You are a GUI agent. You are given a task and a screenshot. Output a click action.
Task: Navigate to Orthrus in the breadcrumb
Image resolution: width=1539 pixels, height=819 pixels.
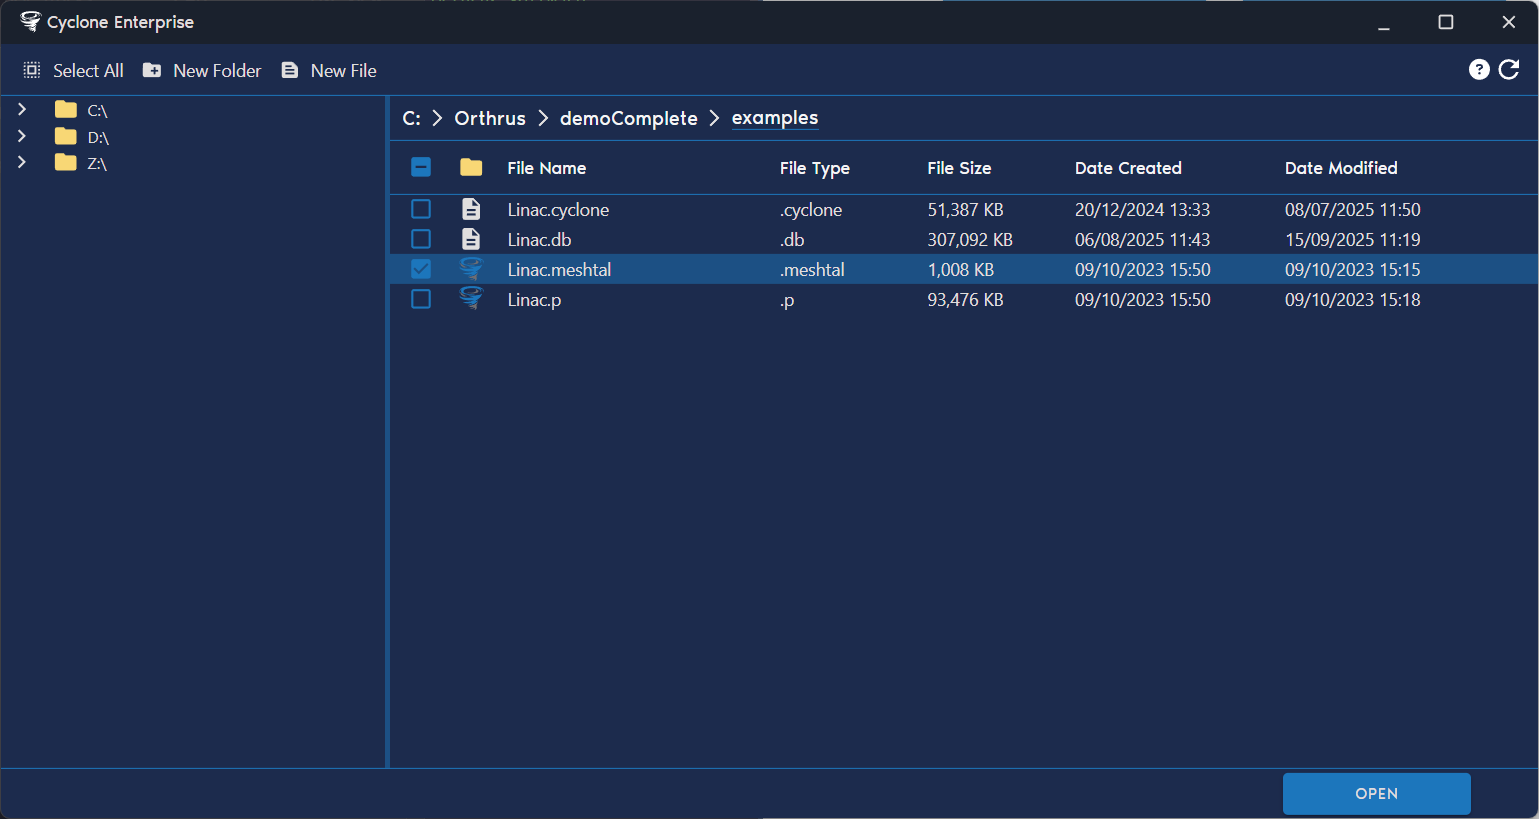(490, 118)
